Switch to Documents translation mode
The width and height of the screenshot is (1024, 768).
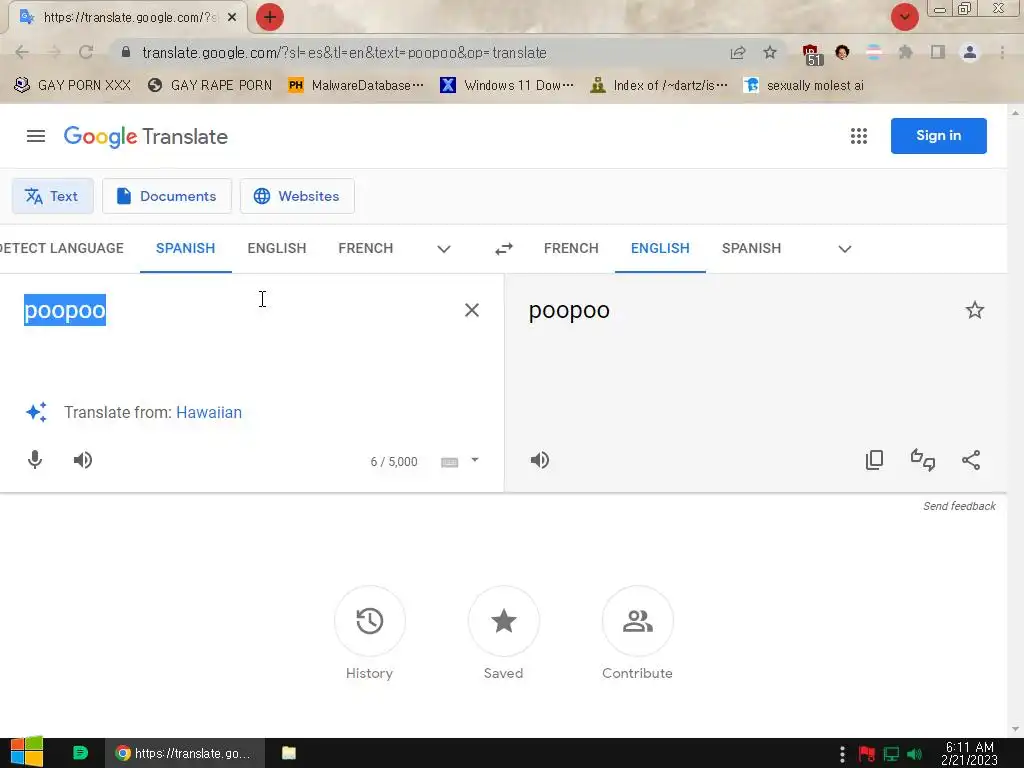(x=167, y=196)
